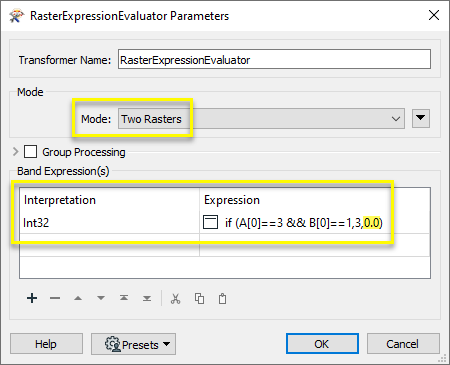Open the expression editor icon beside the expression
The width and height of the screenshot is (450, 365).
tap(211, 222)
